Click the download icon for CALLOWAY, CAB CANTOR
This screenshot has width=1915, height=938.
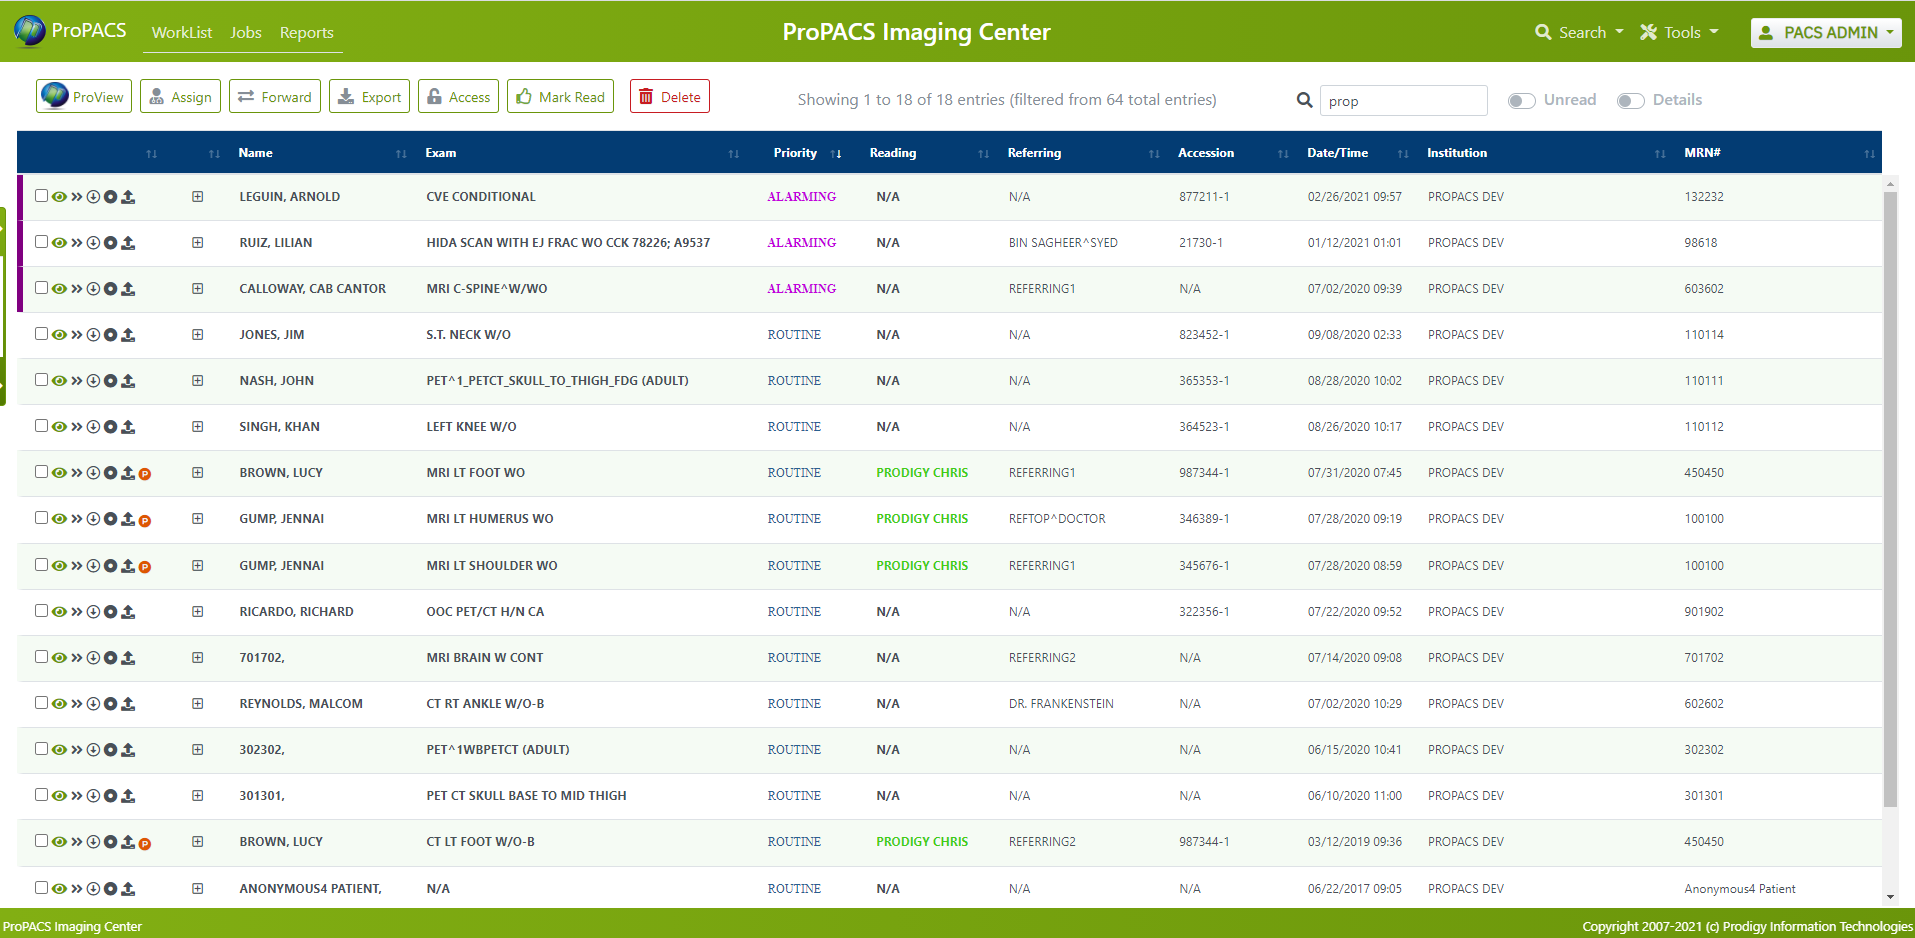click(x=93, y=289)
